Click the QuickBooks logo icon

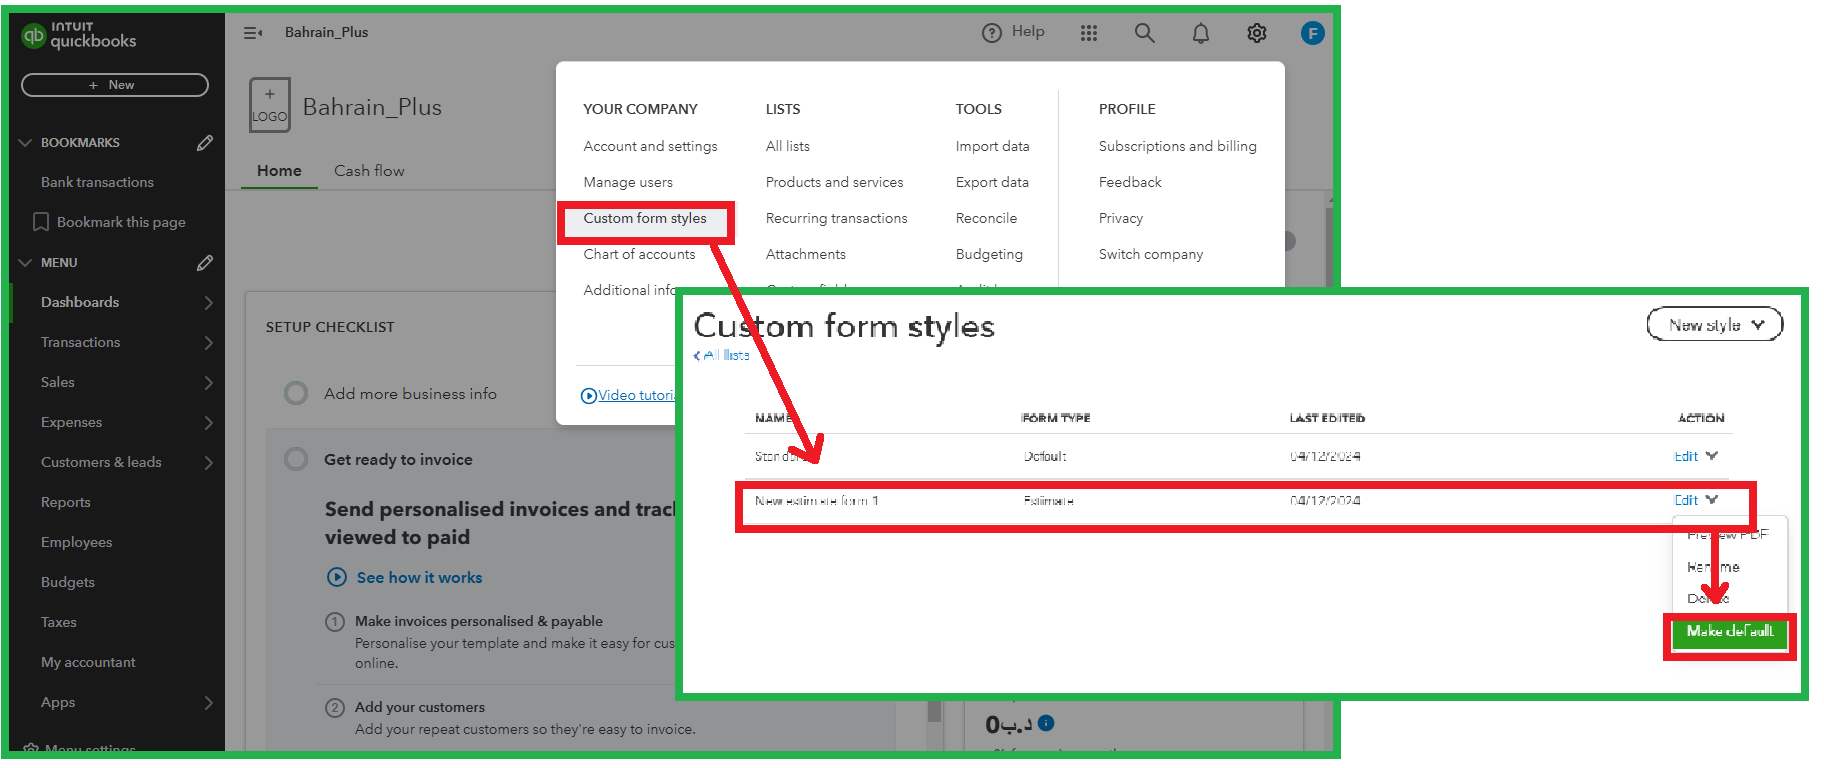(x=34, y=36)
